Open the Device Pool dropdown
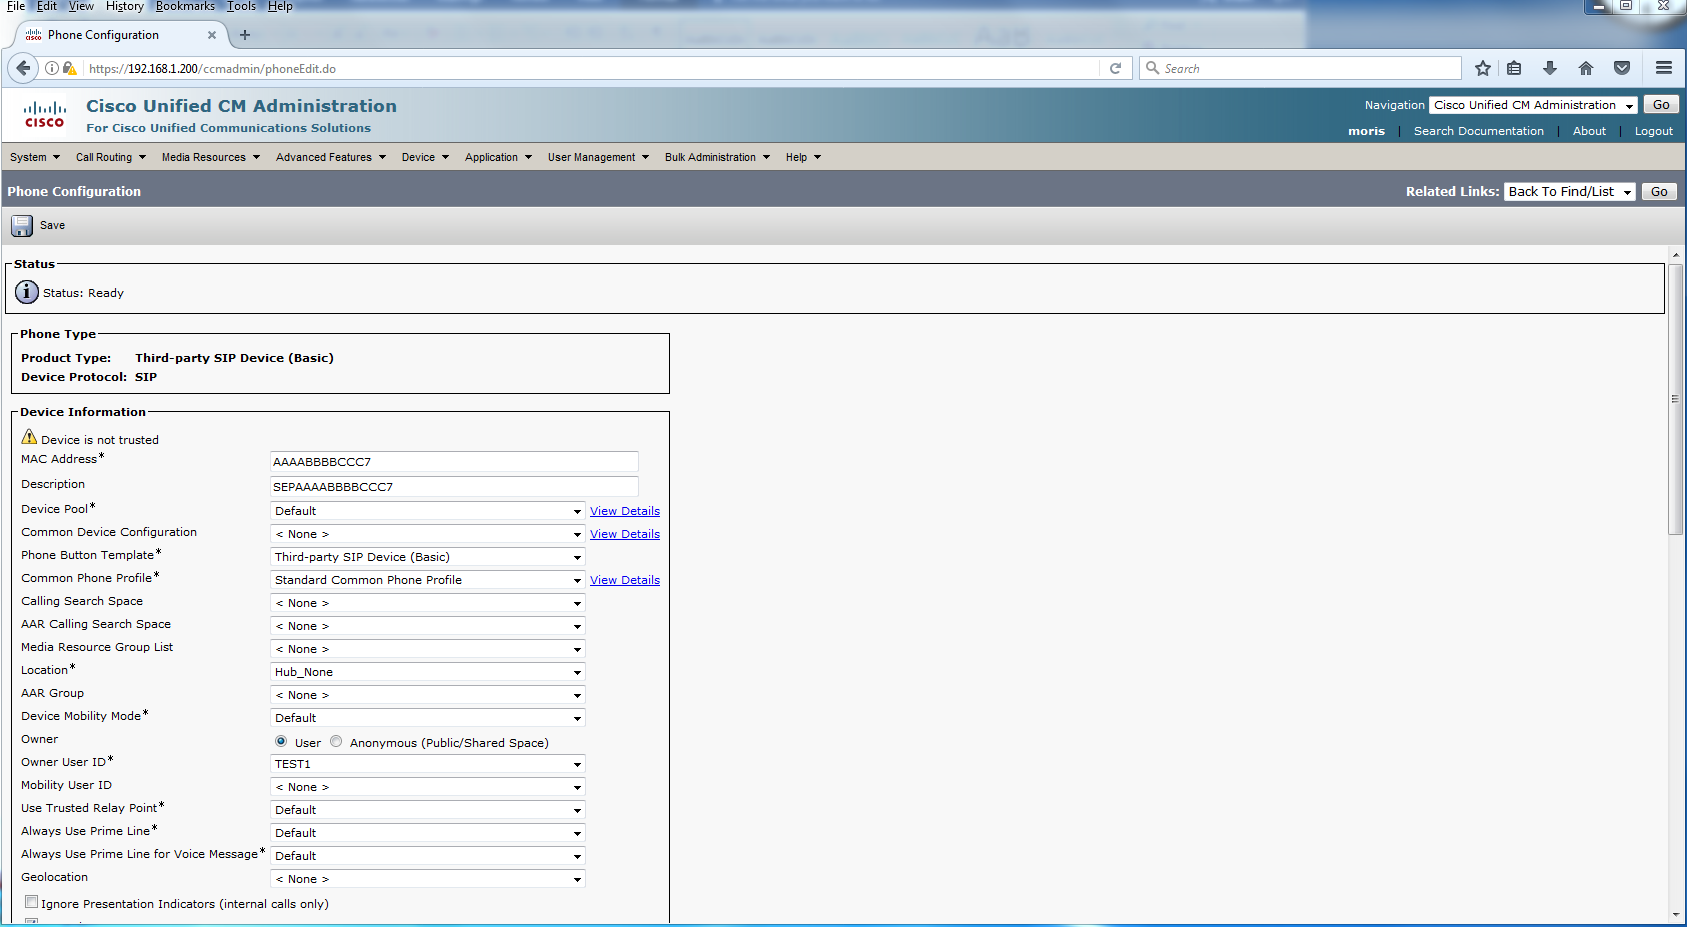The height and width of the screenshot is (927, 1687). pyautogui.click(x=428, y=511)
